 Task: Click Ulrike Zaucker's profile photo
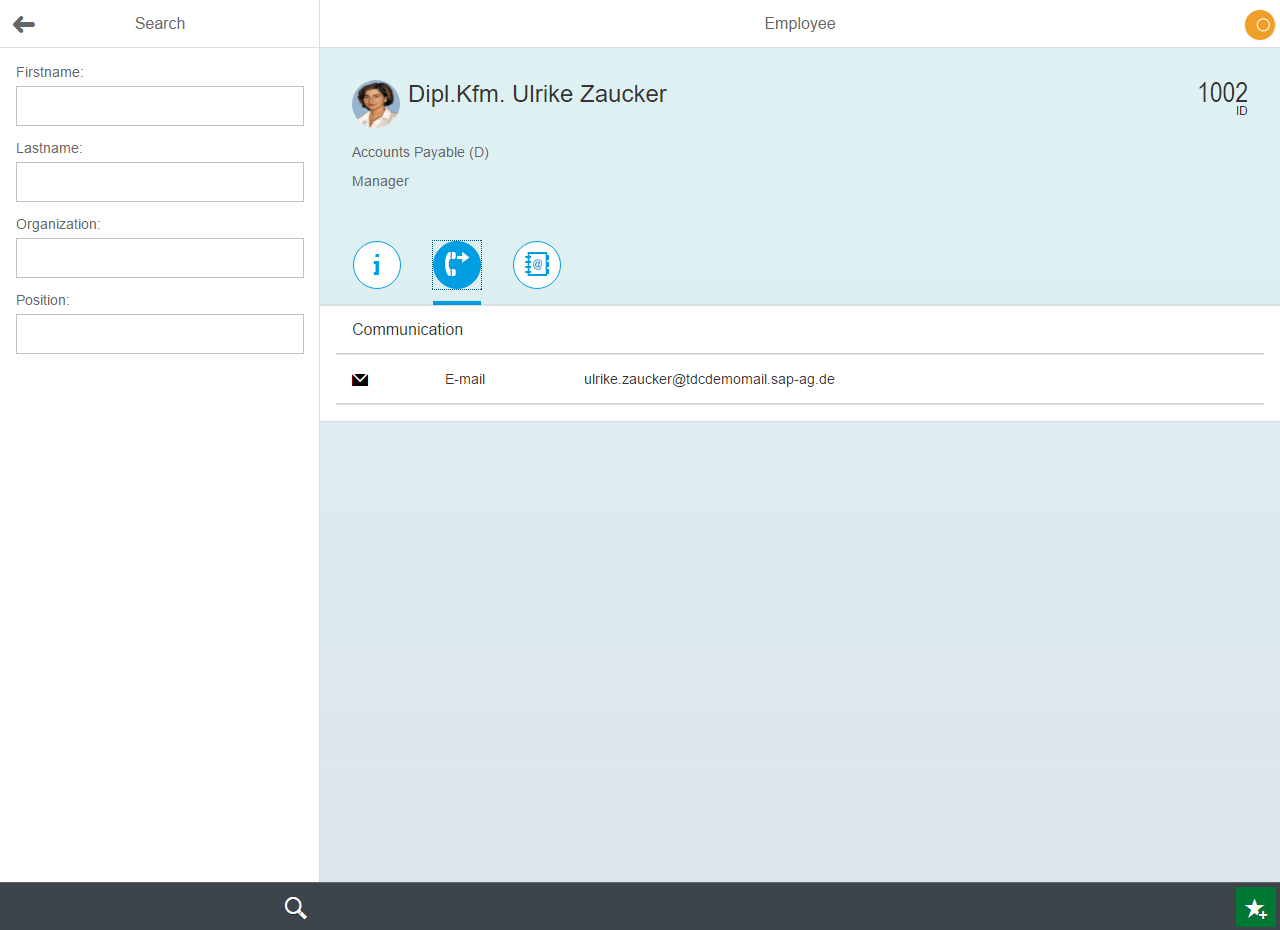coord(376,104)
